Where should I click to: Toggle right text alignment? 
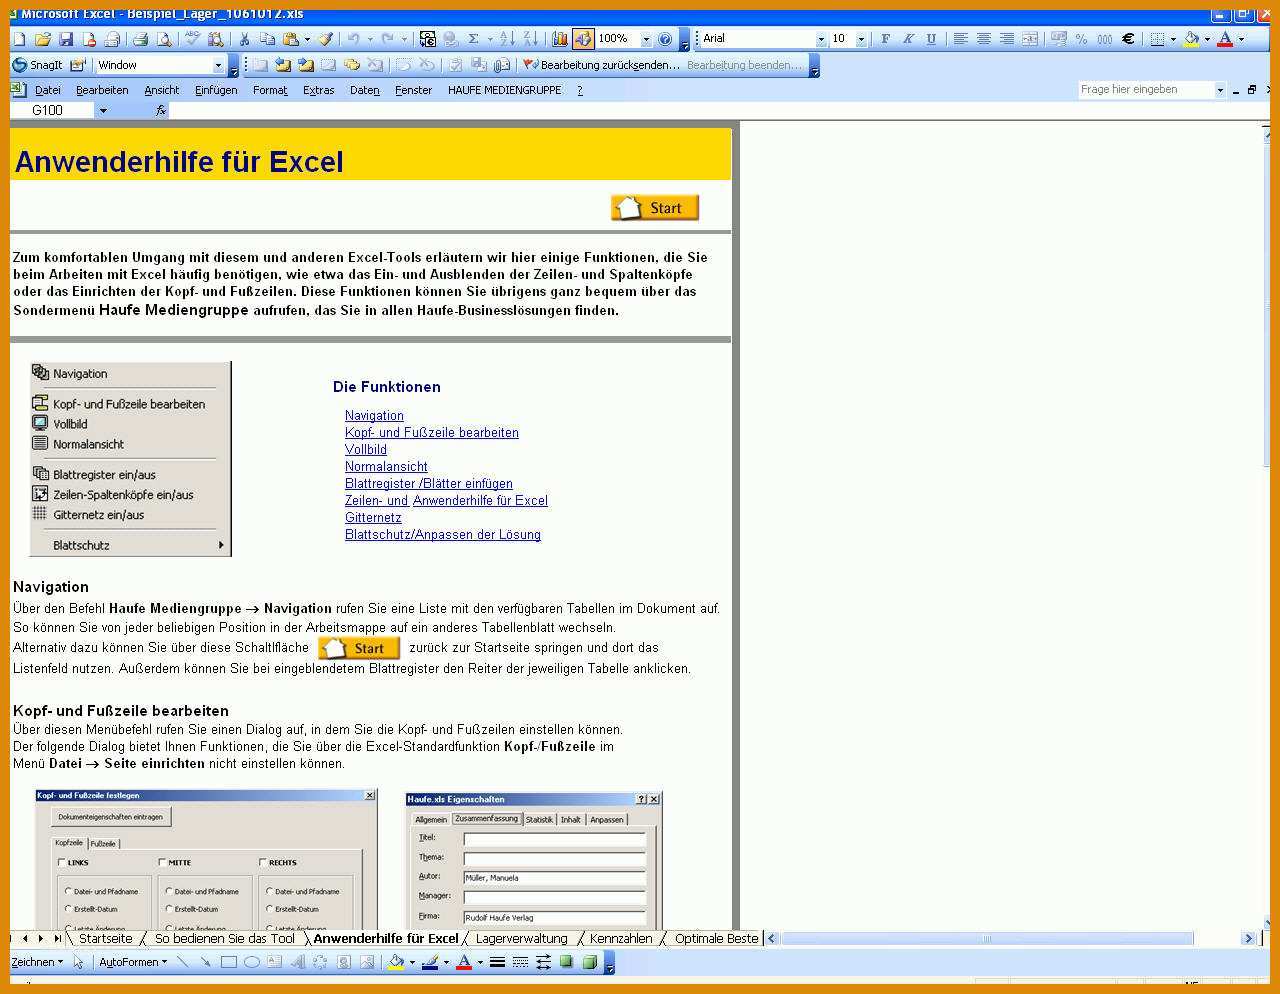(x=1007, y=39)
